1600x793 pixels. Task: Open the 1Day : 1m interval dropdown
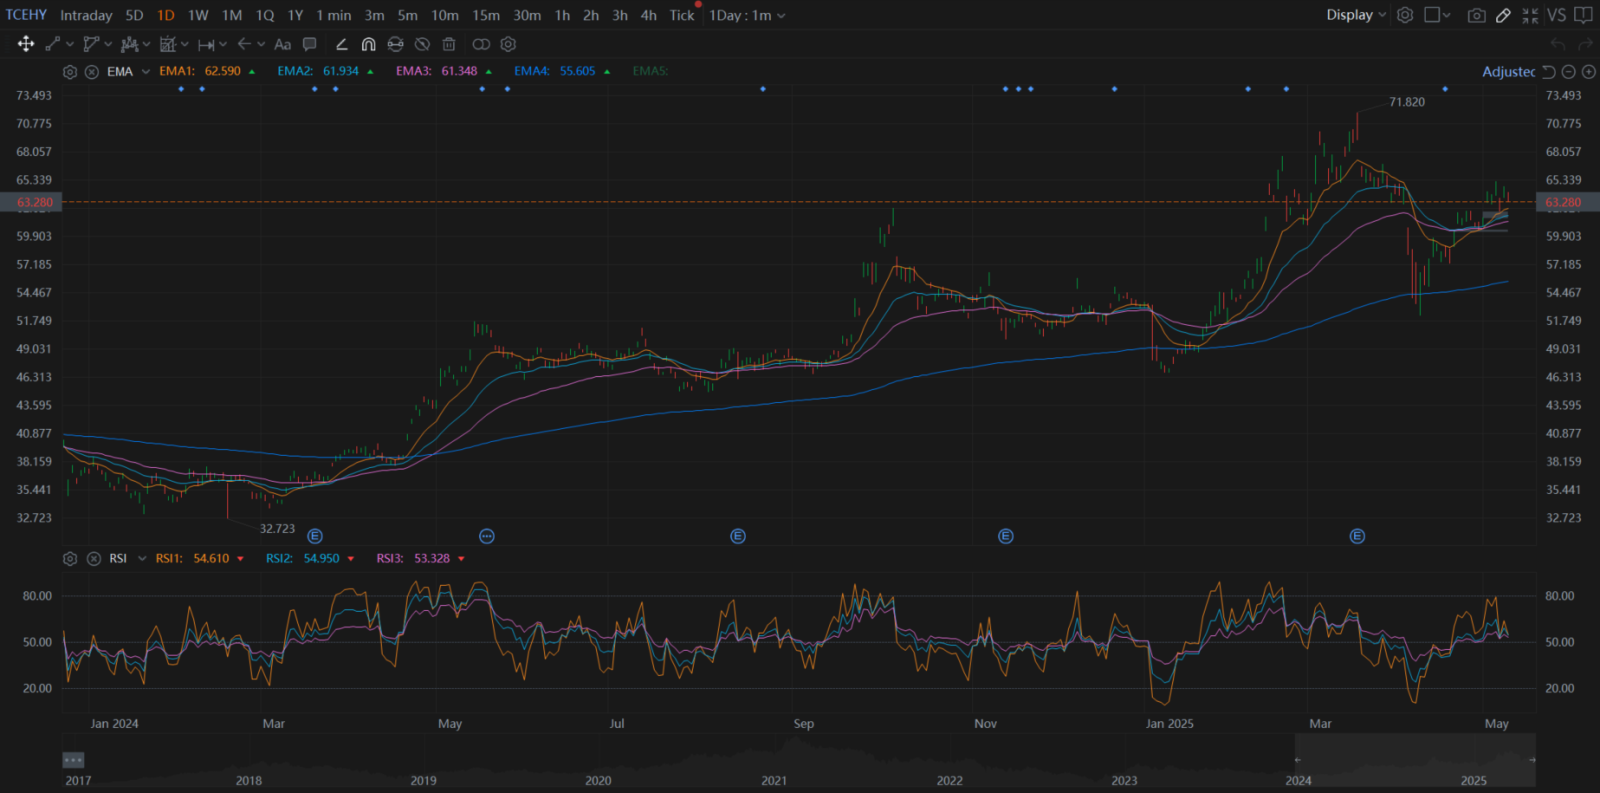[x=747, y=15]
